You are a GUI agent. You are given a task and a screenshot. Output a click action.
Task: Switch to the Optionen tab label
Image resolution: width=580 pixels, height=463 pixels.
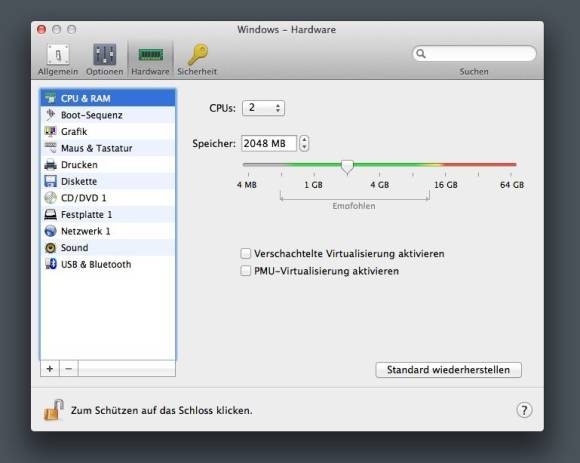(105, 72)
